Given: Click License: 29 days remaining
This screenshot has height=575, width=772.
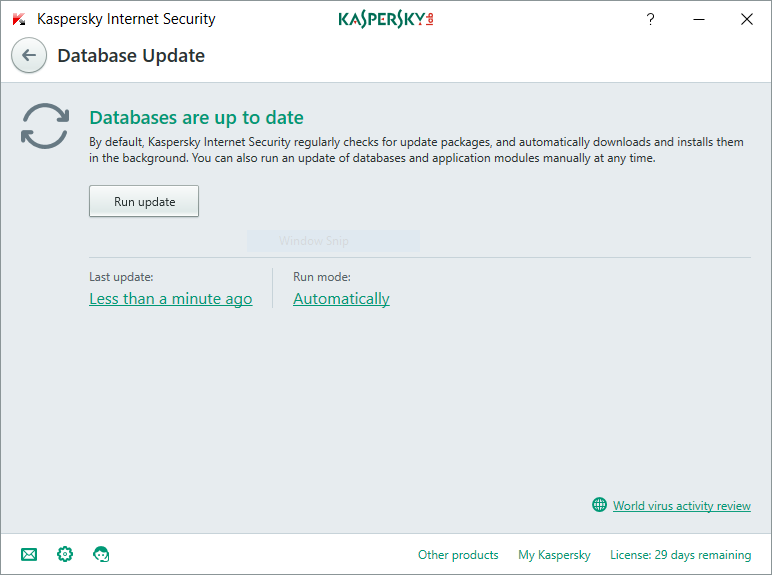Looking at the screenshot, I should pos(680,555).
